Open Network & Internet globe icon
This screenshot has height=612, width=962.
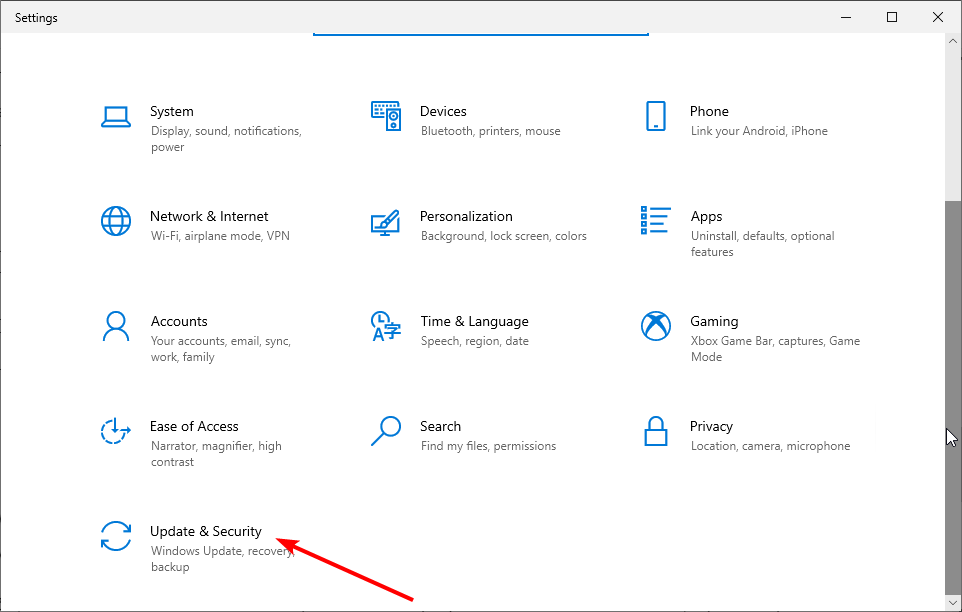coord(116,221)
